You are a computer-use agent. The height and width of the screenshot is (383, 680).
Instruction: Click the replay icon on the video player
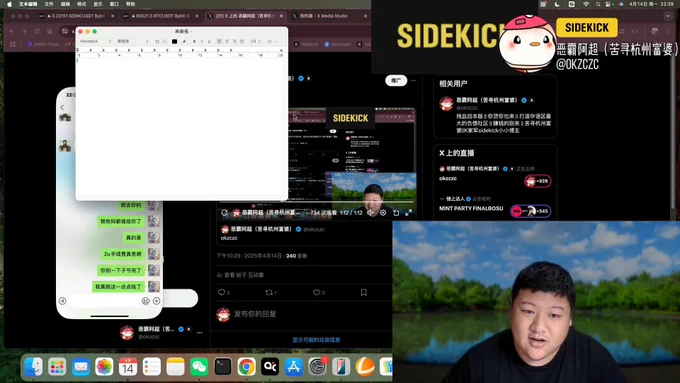[x=224, y=213]
